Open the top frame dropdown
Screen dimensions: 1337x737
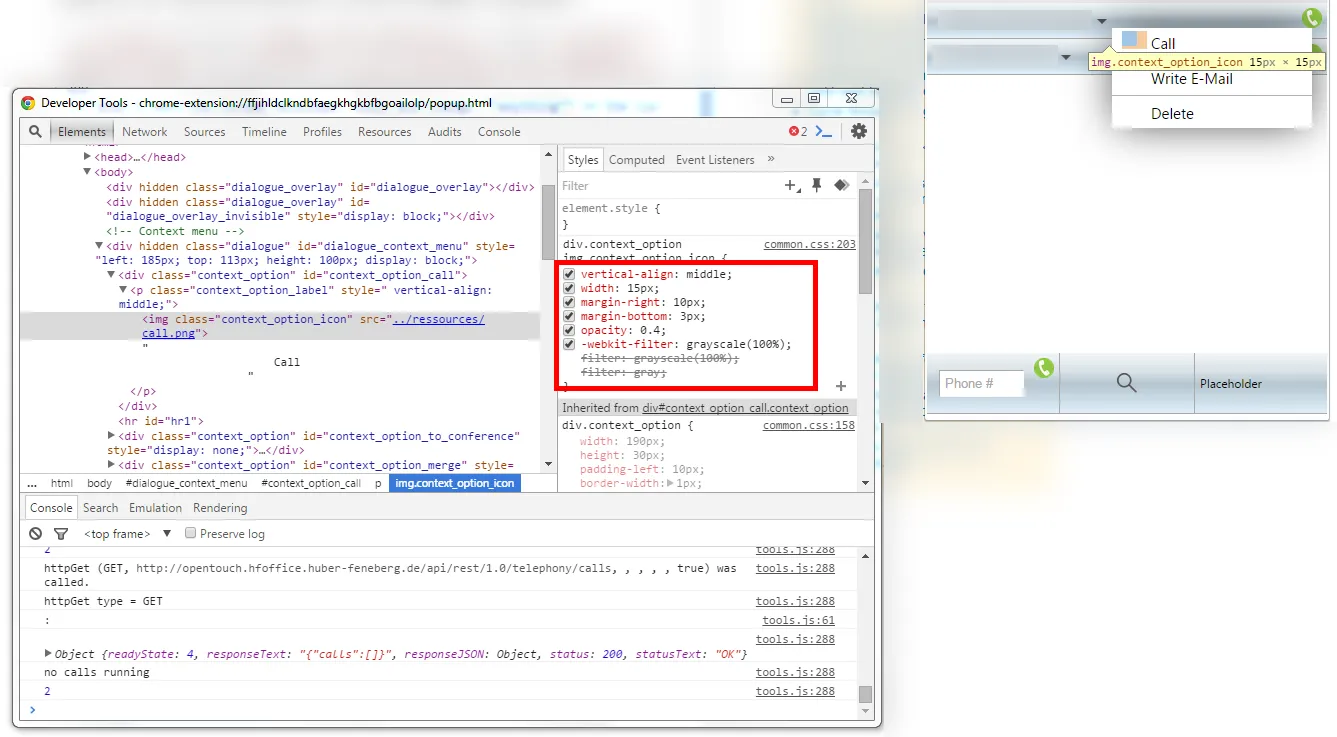[x=127, y=534]
